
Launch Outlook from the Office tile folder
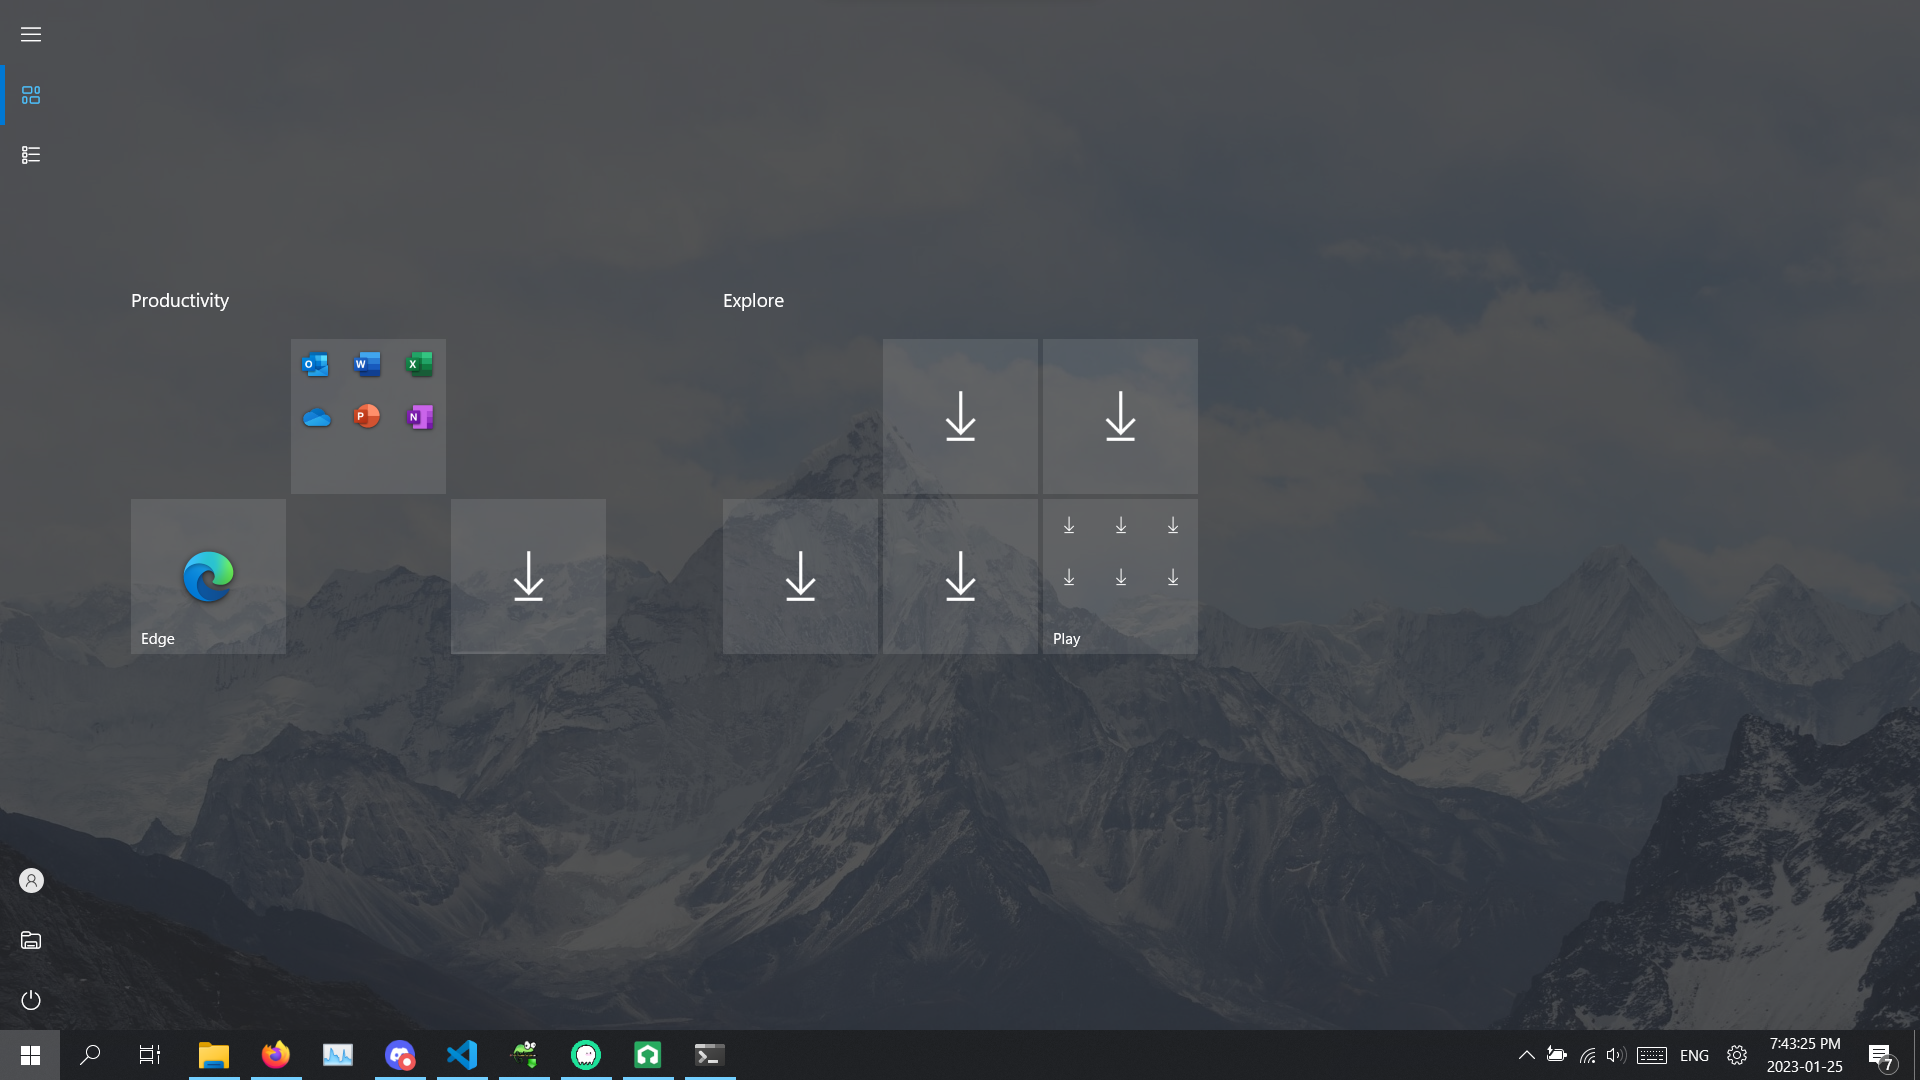pyautogui.click(x=315, y=365)
